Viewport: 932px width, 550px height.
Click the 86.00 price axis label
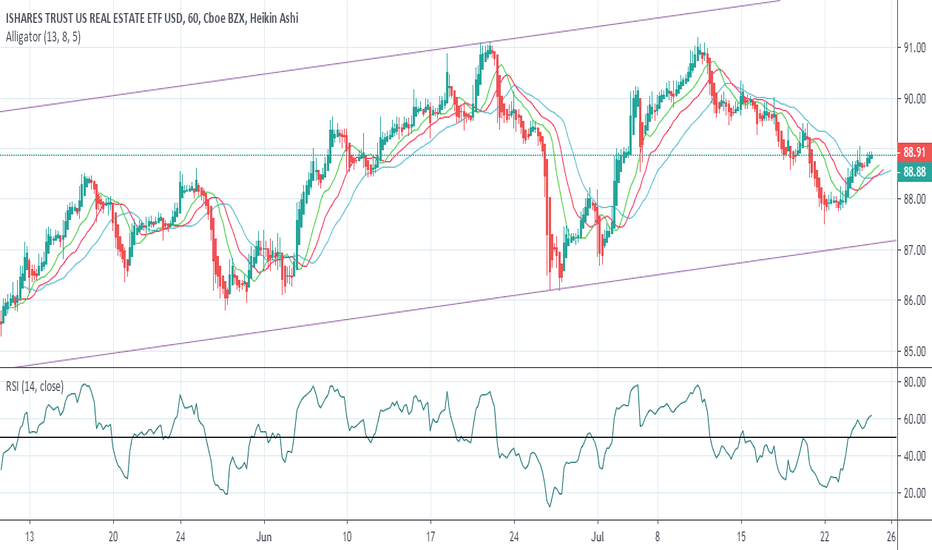914,301
